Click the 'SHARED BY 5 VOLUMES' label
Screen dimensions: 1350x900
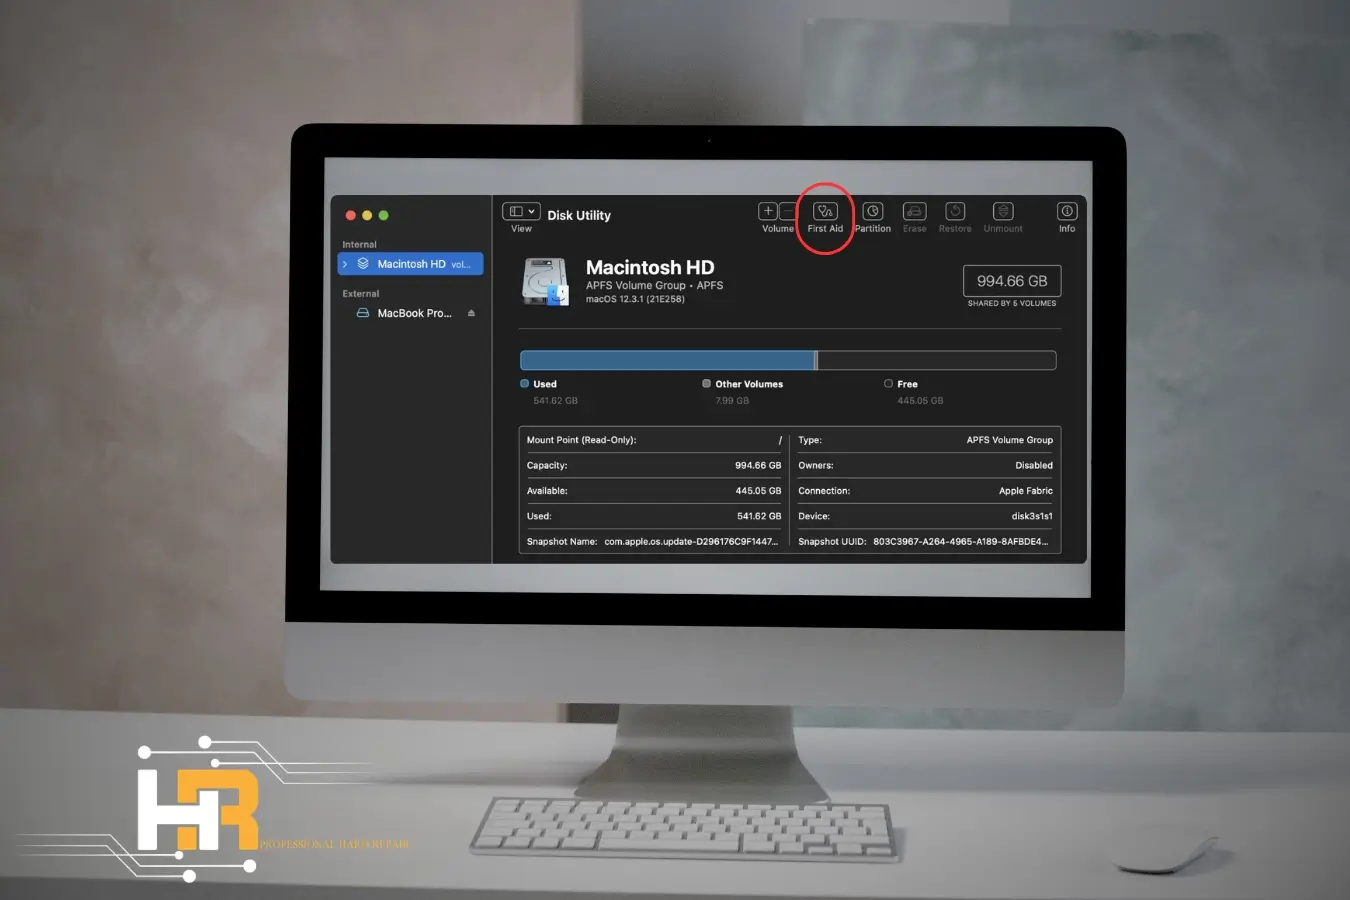tap(1012, 303)
